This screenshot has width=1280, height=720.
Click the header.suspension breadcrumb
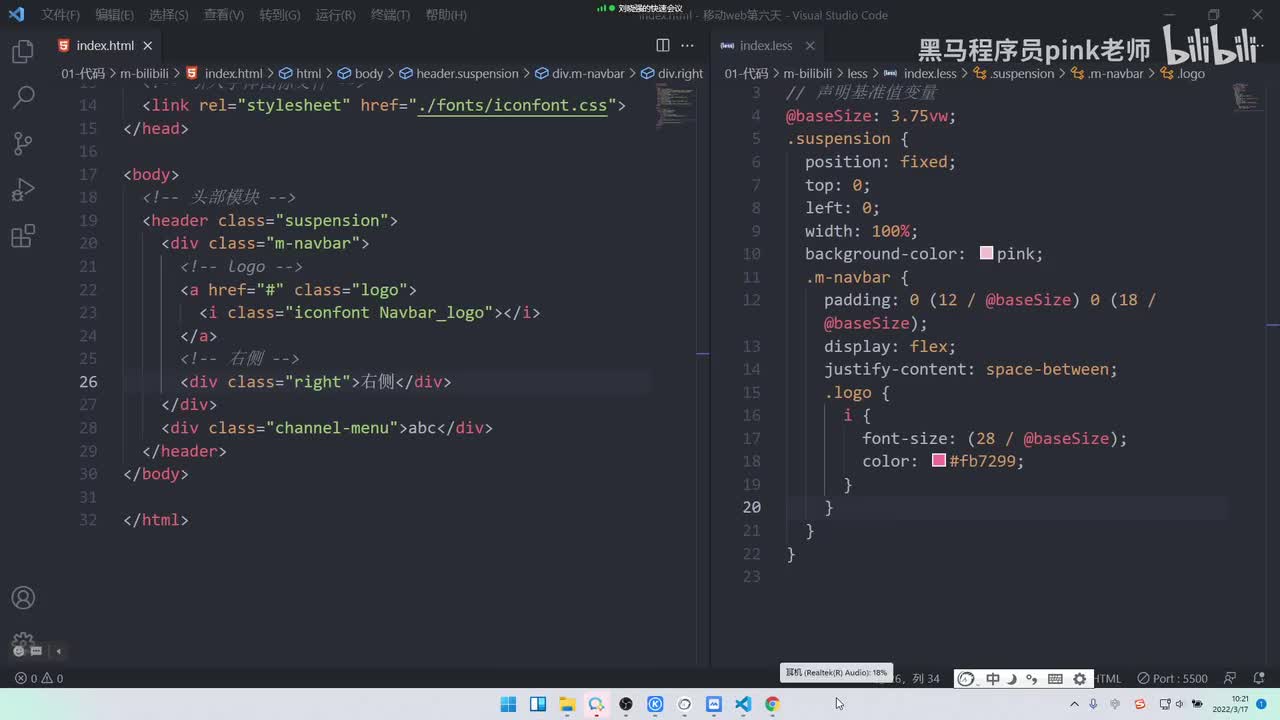[459, 73]
